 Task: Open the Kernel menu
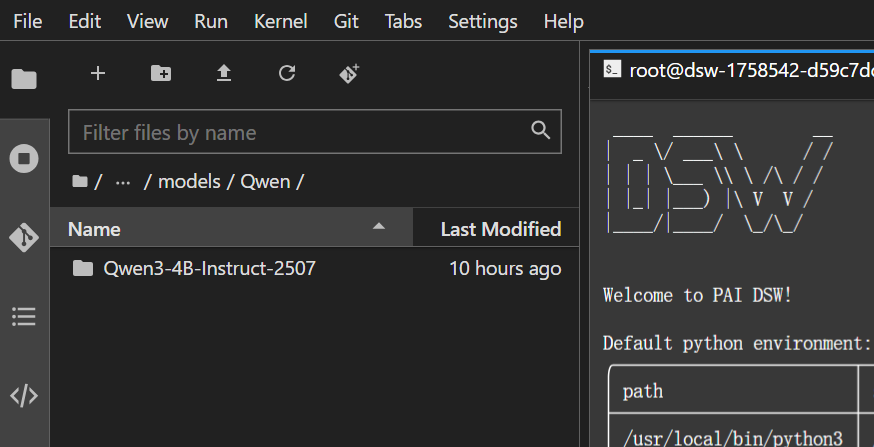[280, 21]
